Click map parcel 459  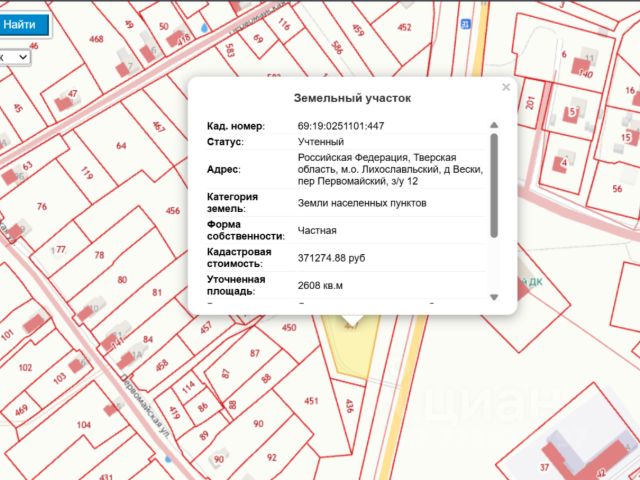[358, 30]
